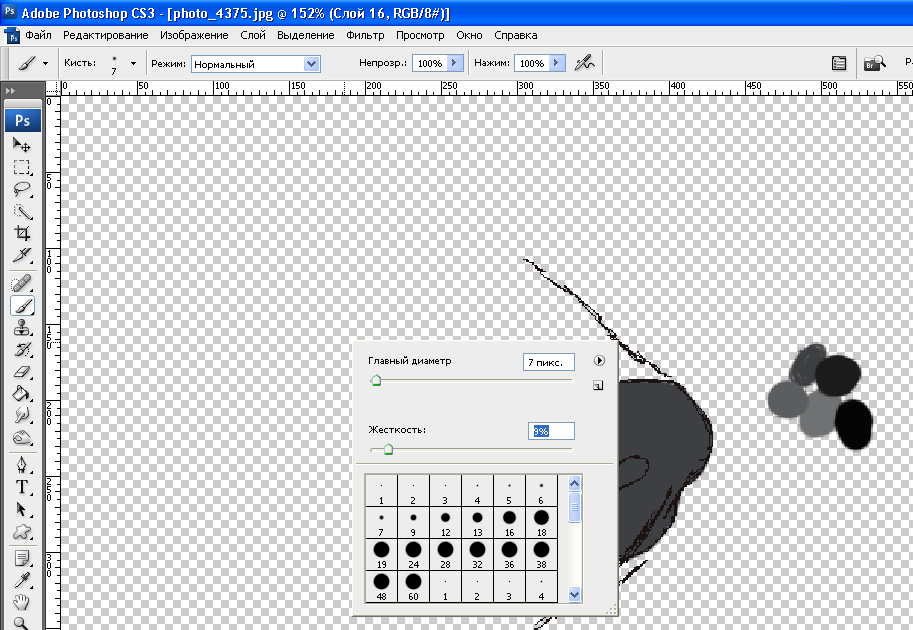Open the Режим blending mode dropdown
This screenshot has width=913, height=630.
point(311,64)
